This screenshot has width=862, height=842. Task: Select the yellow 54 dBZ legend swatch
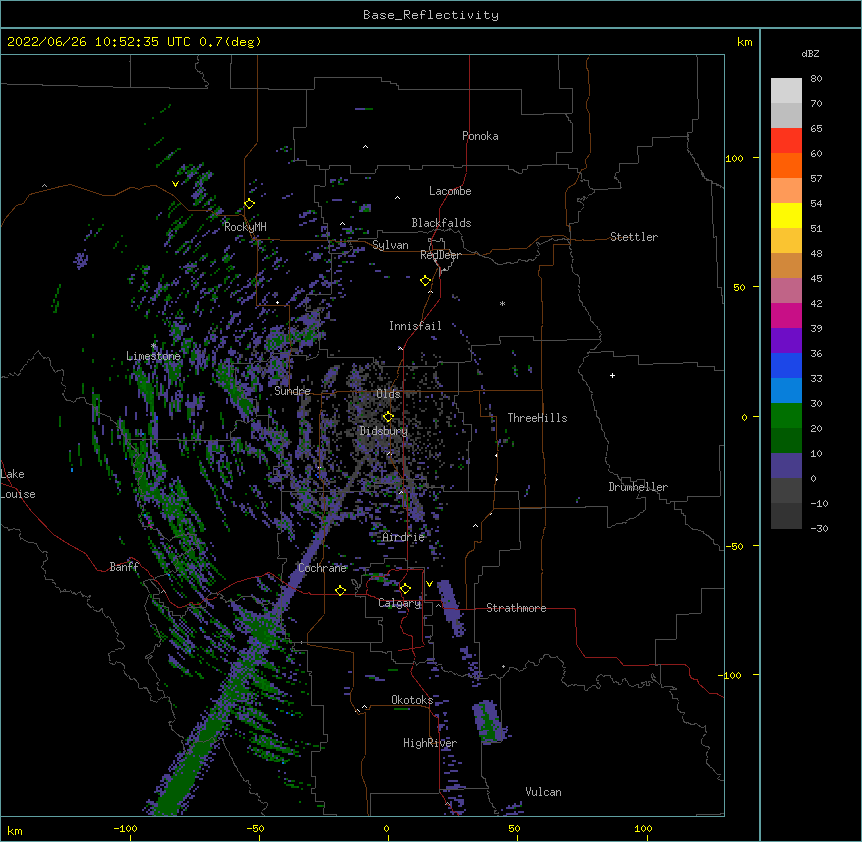[786, 215]
